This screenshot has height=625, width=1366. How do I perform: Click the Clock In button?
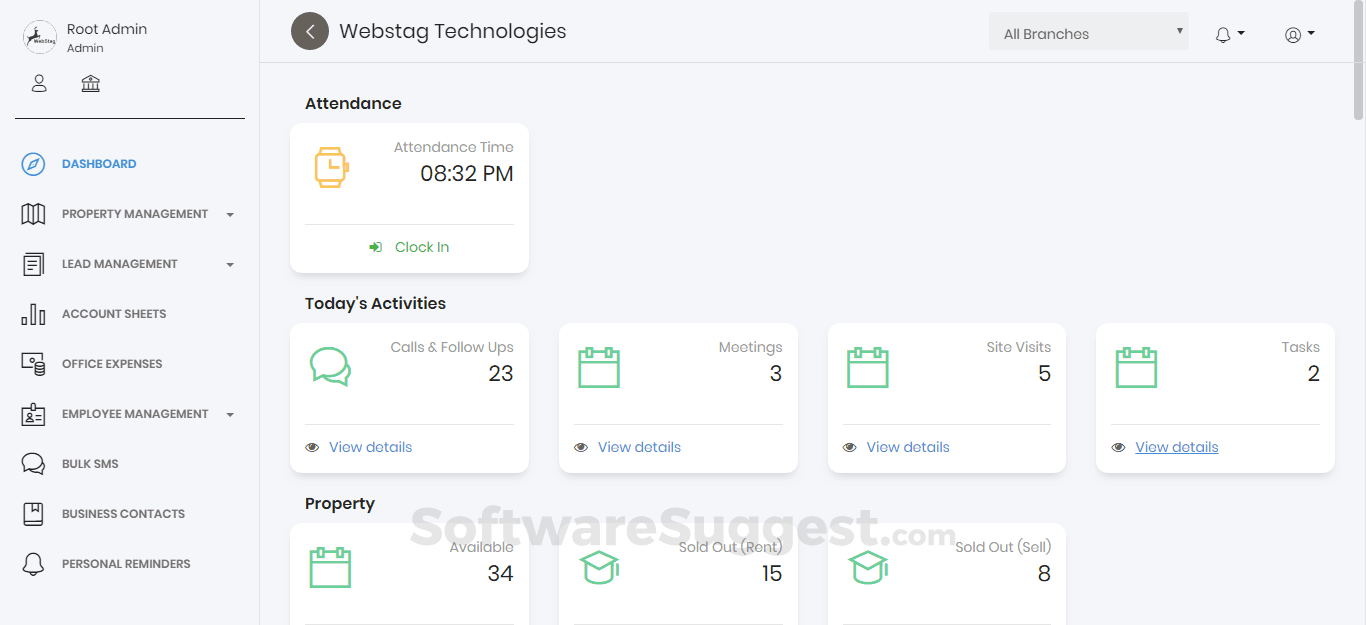(410, 246)
